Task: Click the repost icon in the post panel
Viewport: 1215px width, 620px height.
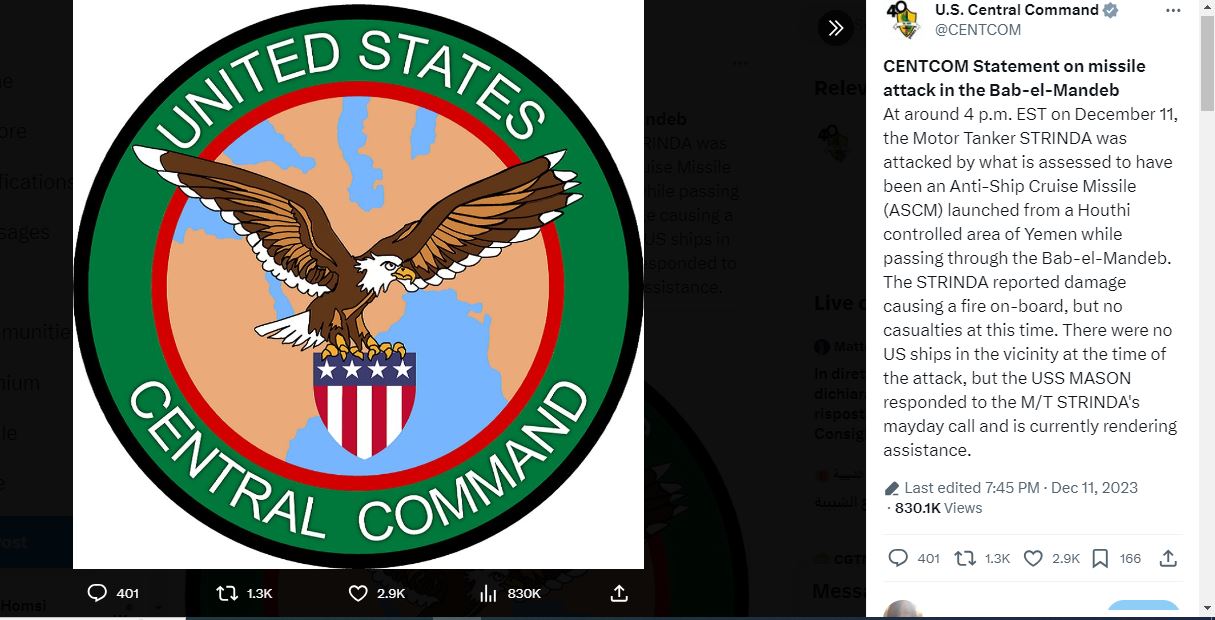Action: click(965, 558)
